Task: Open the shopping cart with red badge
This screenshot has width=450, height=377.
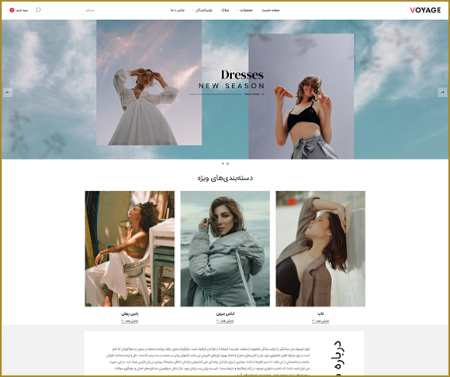Action: pos(19,10)
